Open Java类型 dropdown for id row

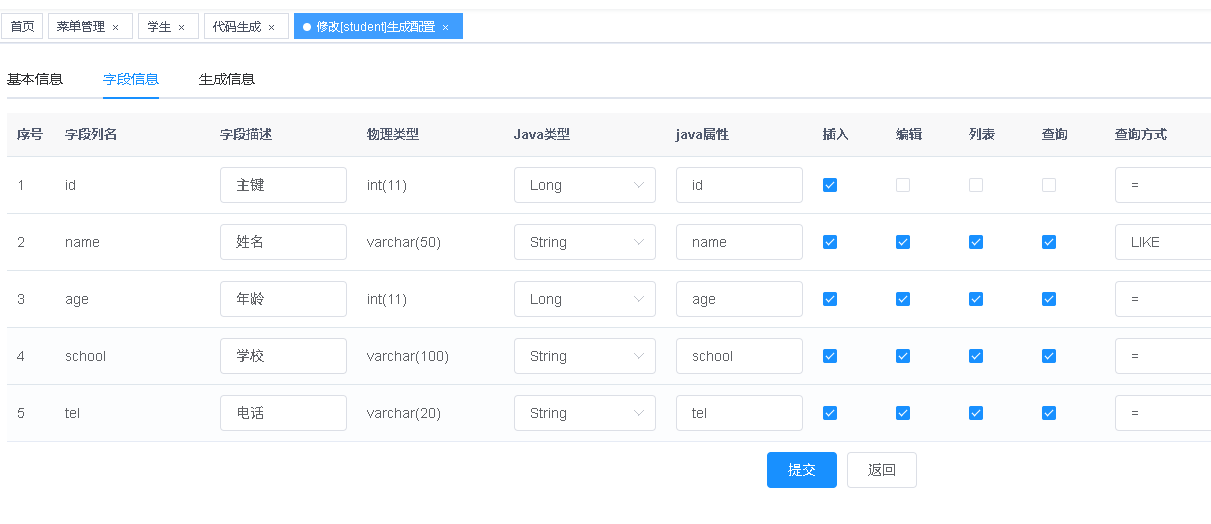584,185
